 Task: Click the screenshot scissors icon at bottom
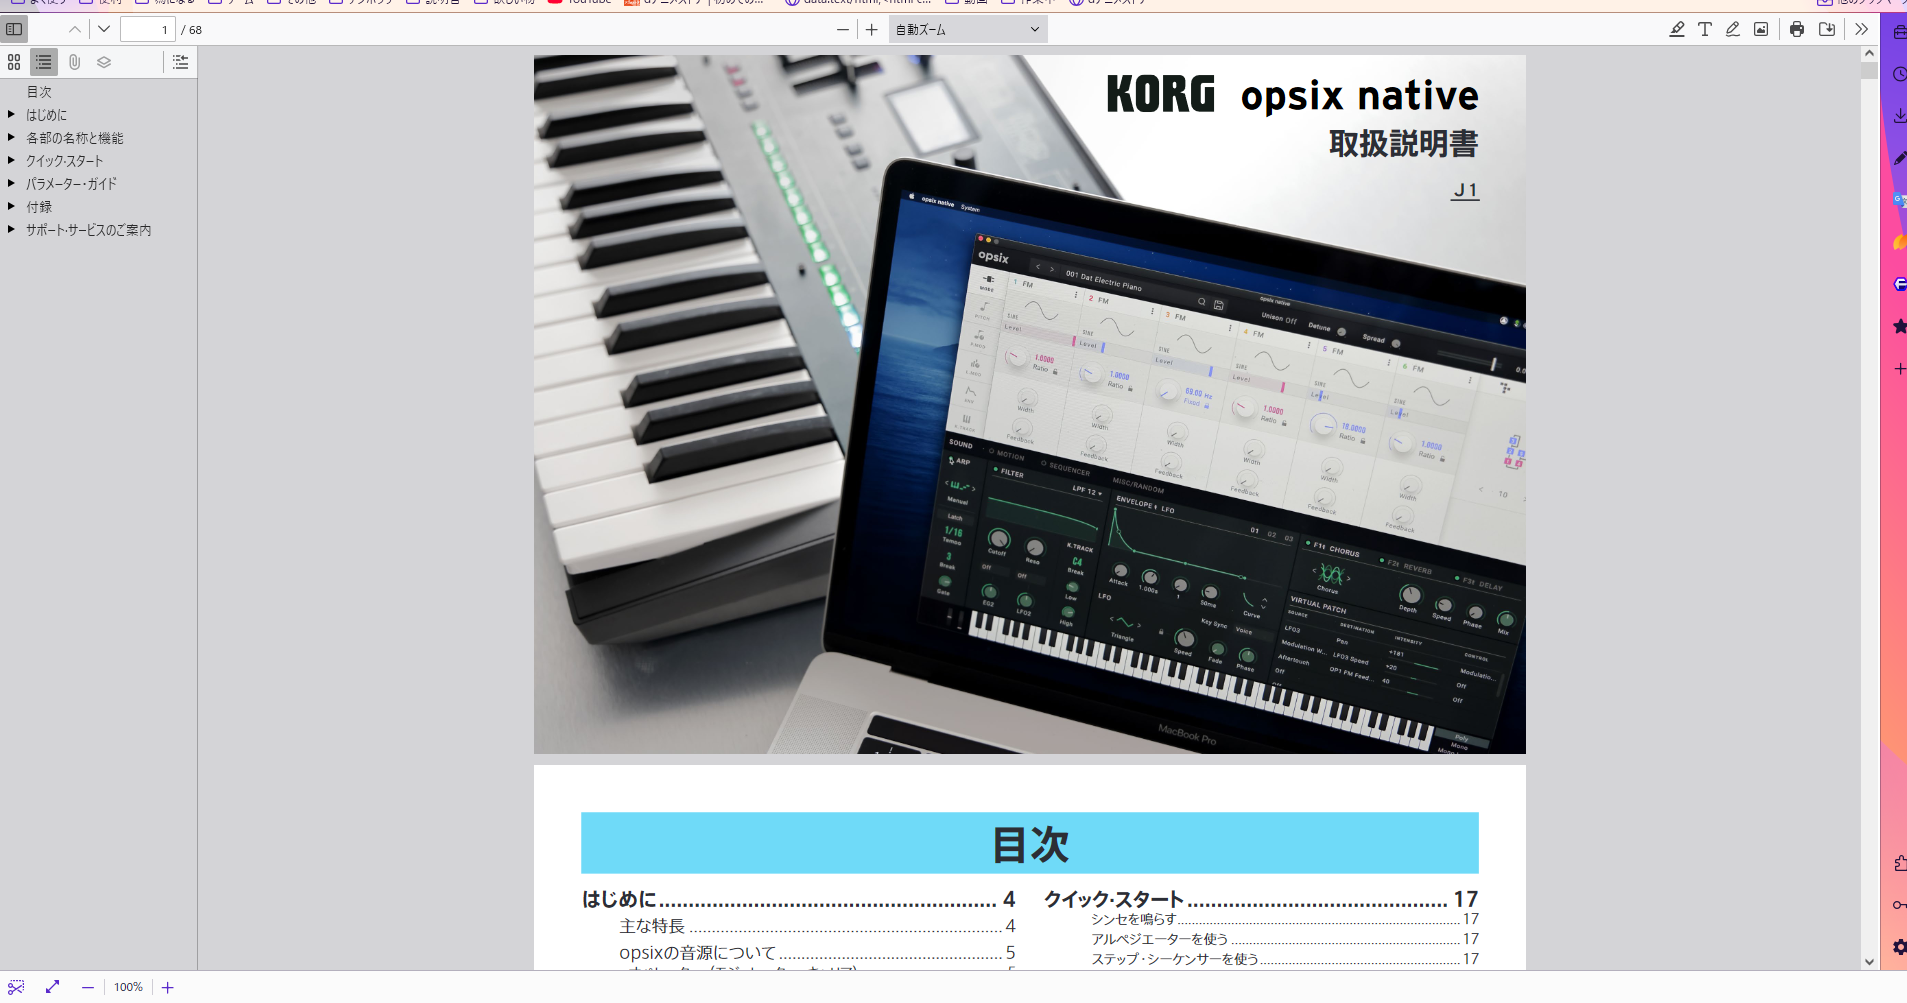click(x=16, y=987)
